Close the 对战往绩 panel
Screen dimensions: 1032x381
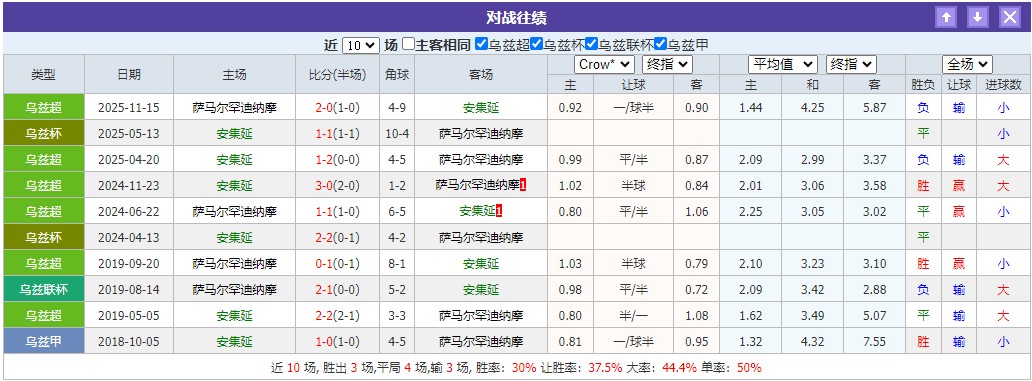click(1010, 17)
